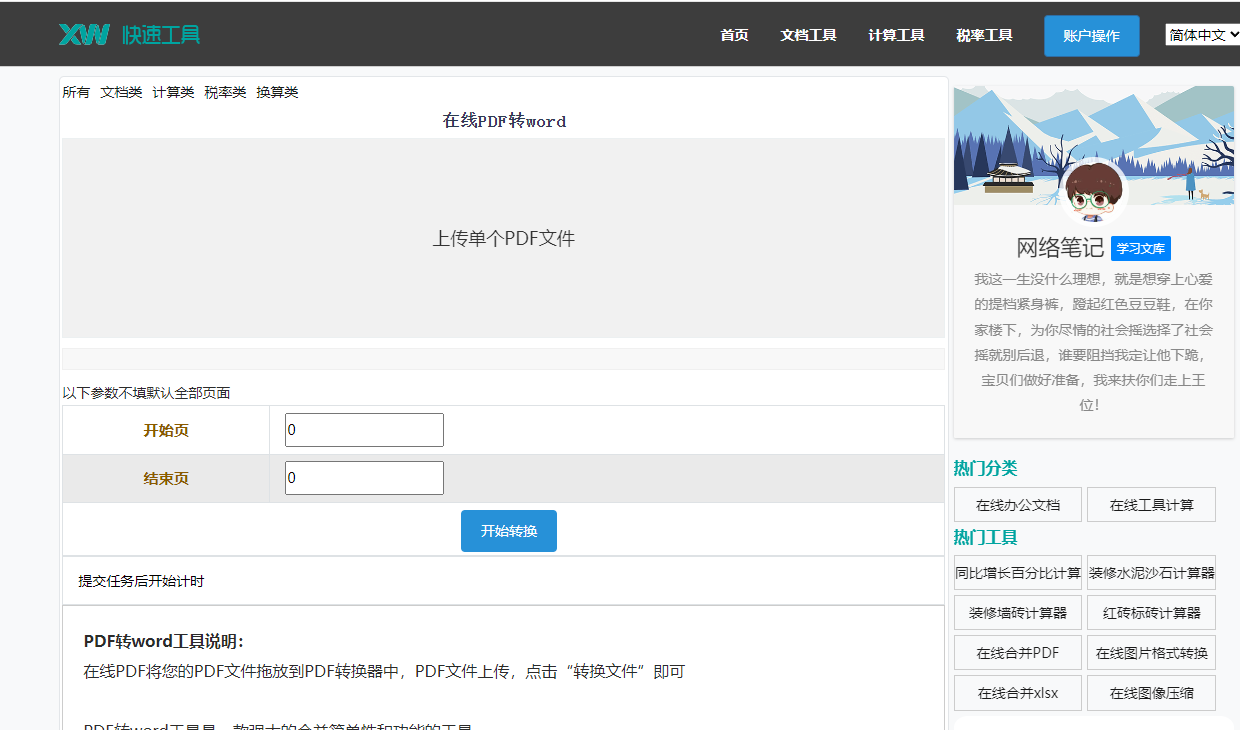Go to the 在线图片格式转换 tool
The image size is (1240, 730).
(x=1151, y=653)
